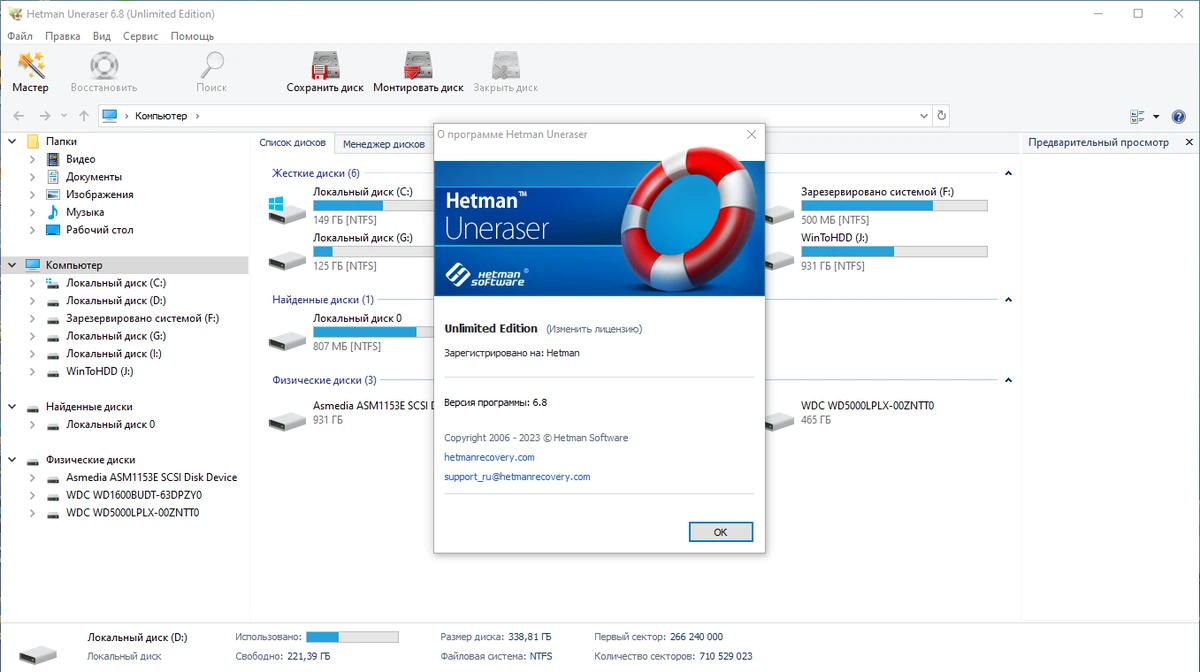Open Видео folder in tree
Image resolution: width=1200 pixels, height=672 pixels.
pyautogui.click(x=81, y=159)
